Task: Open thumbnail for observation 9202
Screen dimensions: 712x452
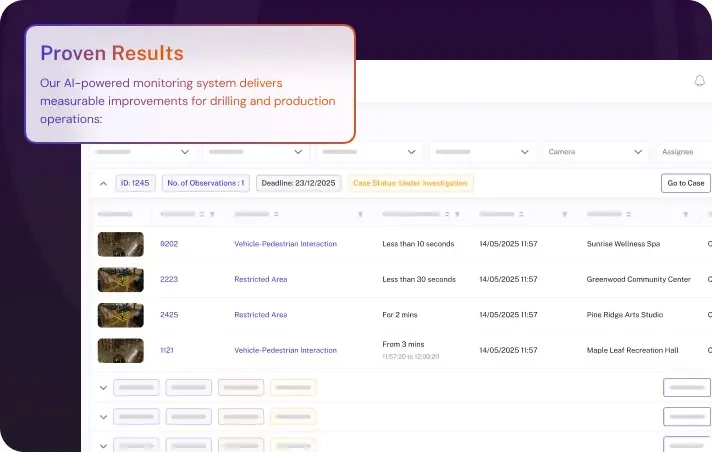Action: coord(121,244)
